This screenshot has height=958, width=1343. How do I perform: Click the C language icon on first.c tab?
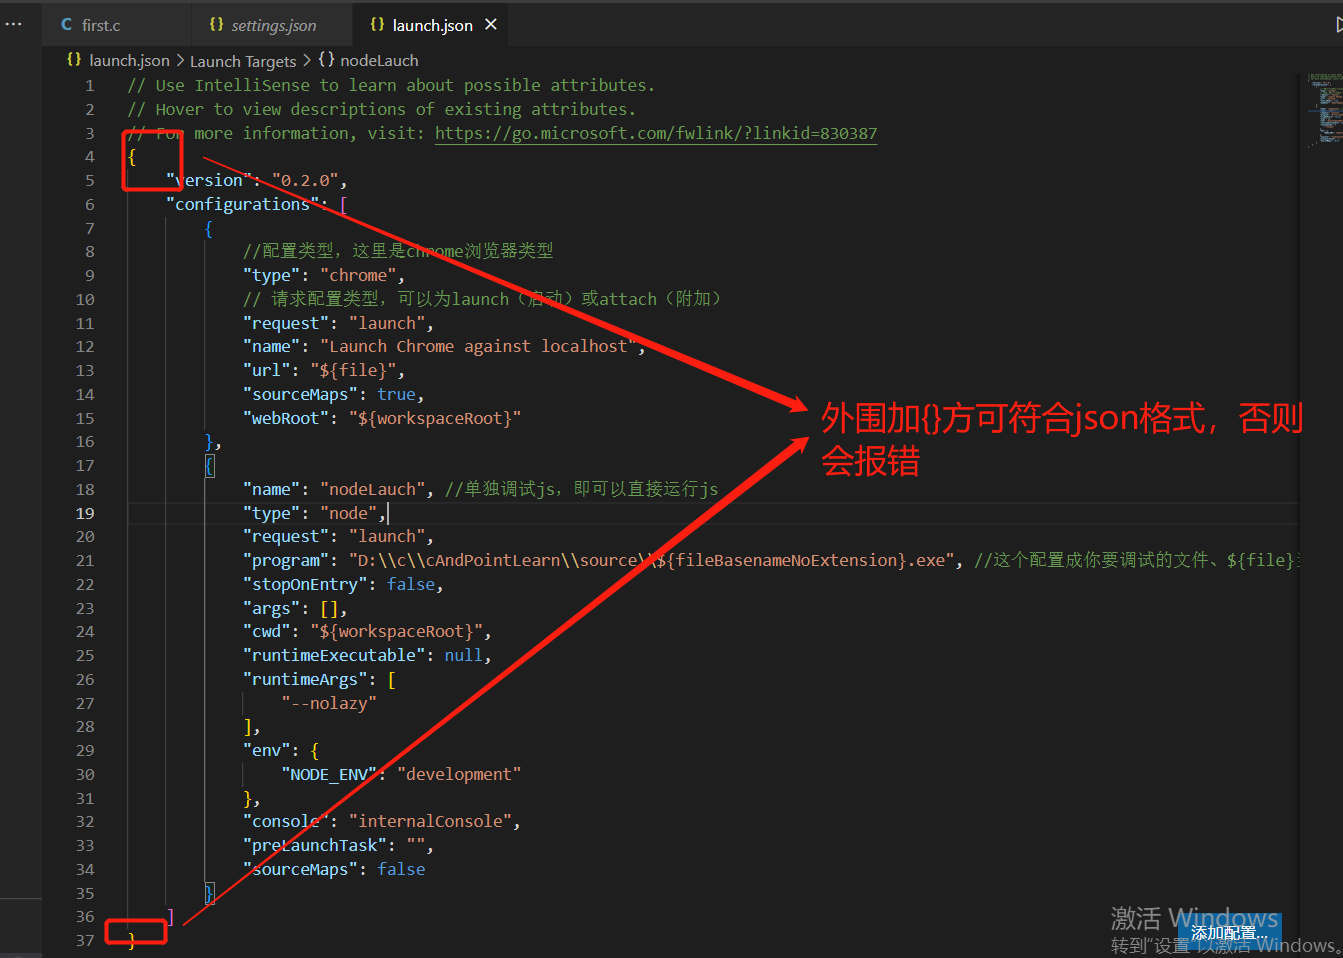[65, 23]
